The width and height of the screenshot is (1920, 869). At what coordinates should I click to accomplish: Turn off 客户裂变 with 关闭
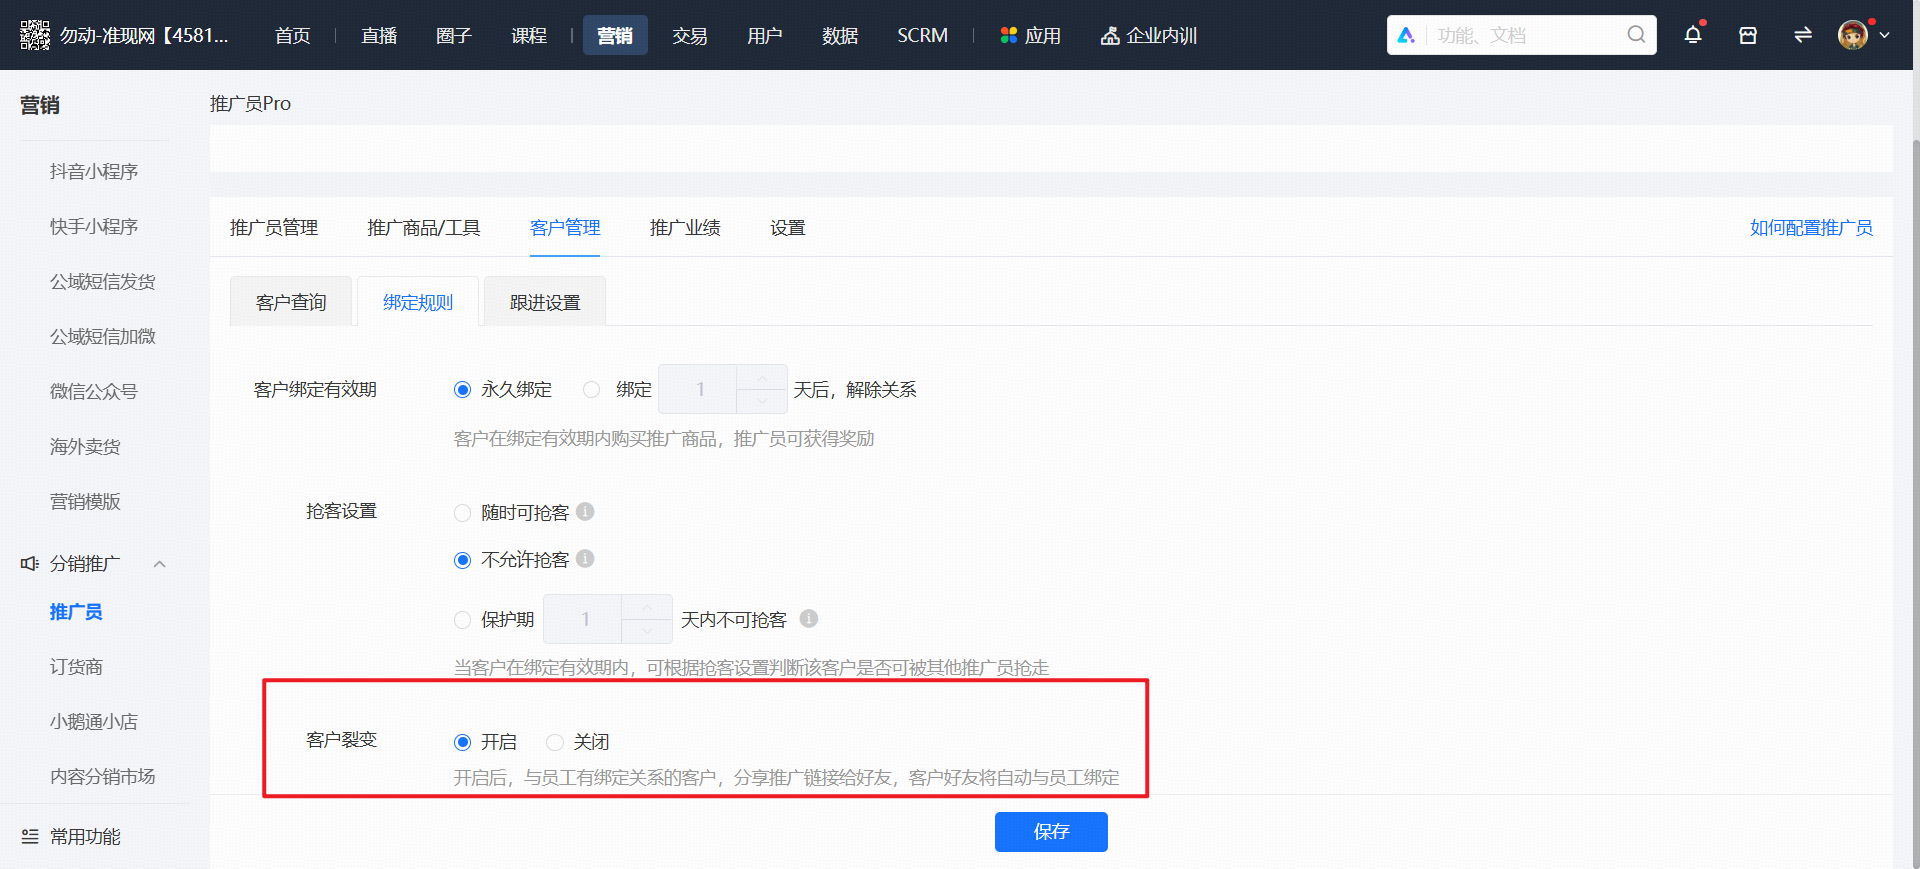[555, 742]
